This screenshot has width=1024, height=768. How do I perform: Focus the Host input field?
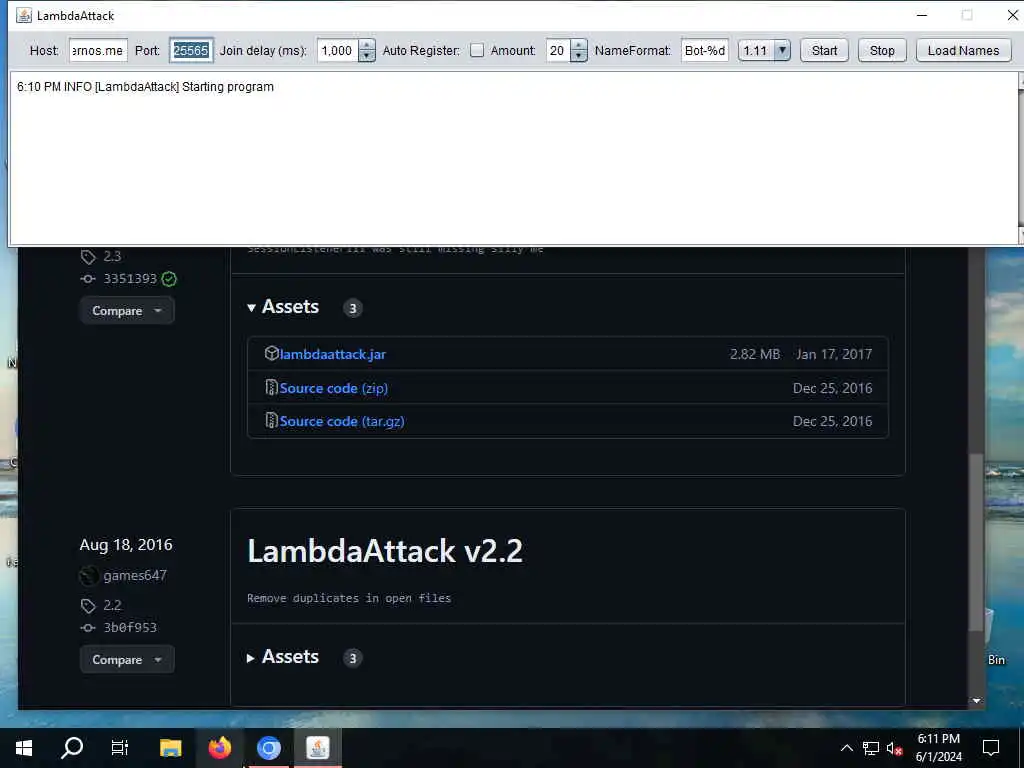pyautogui.click(x=98, y=50)
